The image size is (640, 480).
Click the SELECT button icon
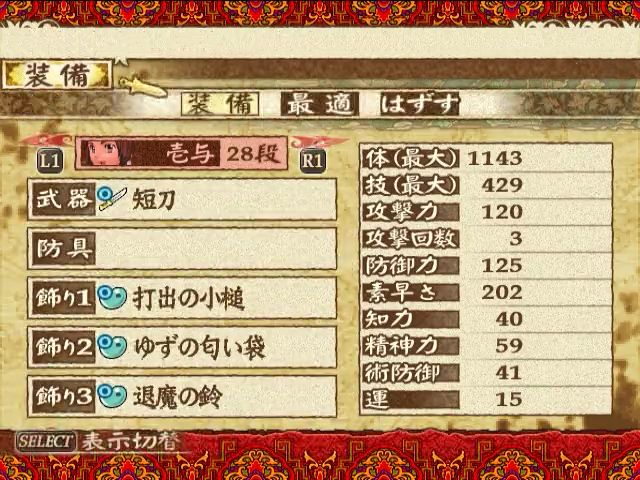tap(46, 441)
